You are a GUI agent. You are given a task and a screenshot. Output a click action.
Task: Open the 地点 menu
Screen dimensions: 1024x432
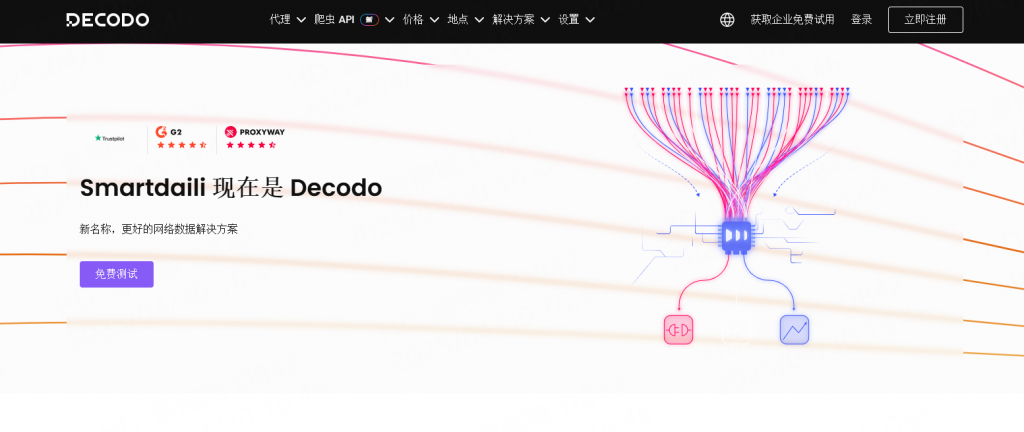[x=458, y=20]
